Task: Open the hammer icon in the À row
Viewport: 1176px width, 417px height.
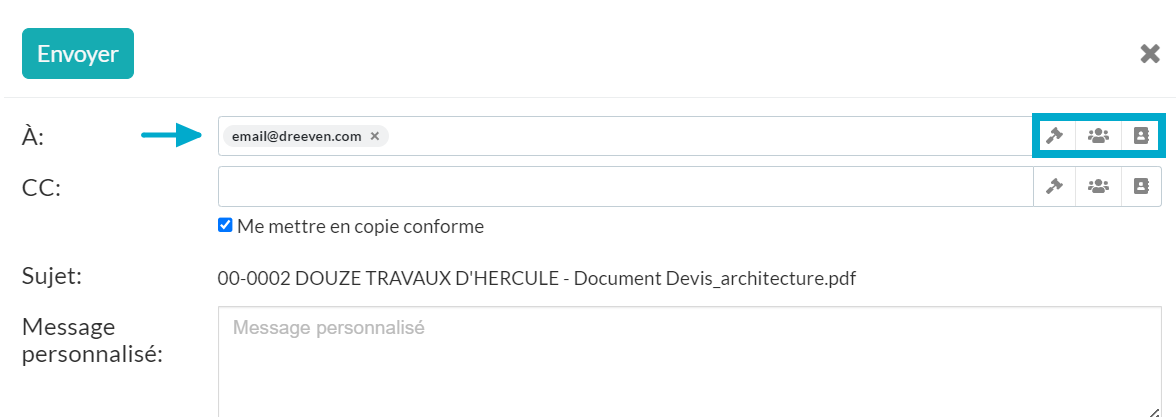Action: tap(1055, 136)
